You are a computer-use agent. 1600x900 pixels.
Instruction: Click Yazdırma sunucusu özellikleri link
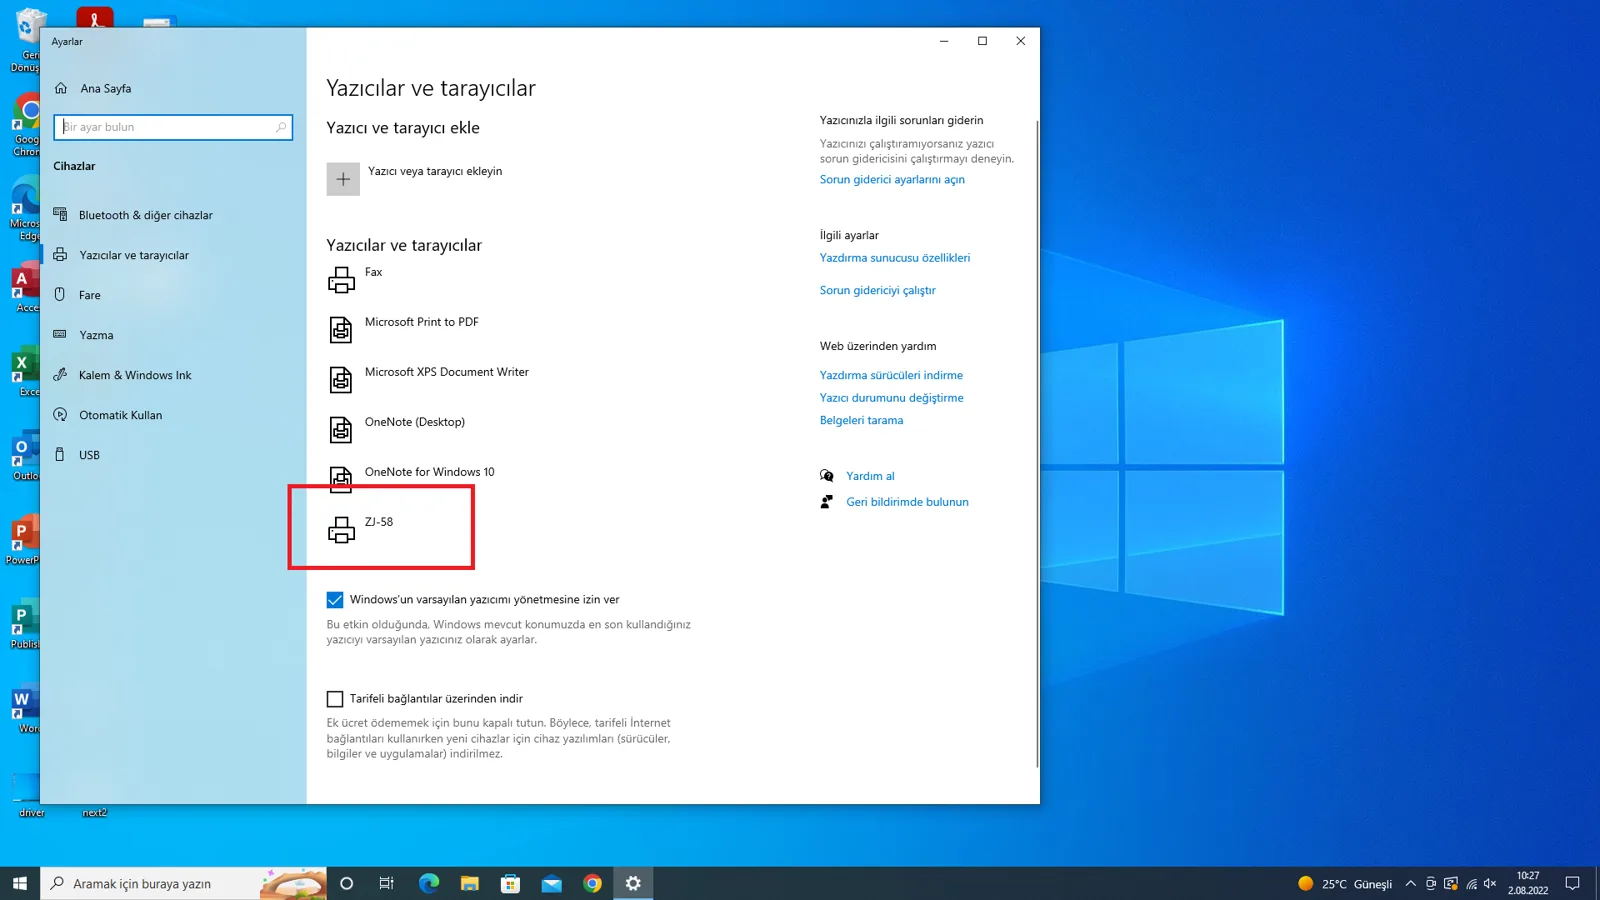pyautogui.click(x=895, y=258)
